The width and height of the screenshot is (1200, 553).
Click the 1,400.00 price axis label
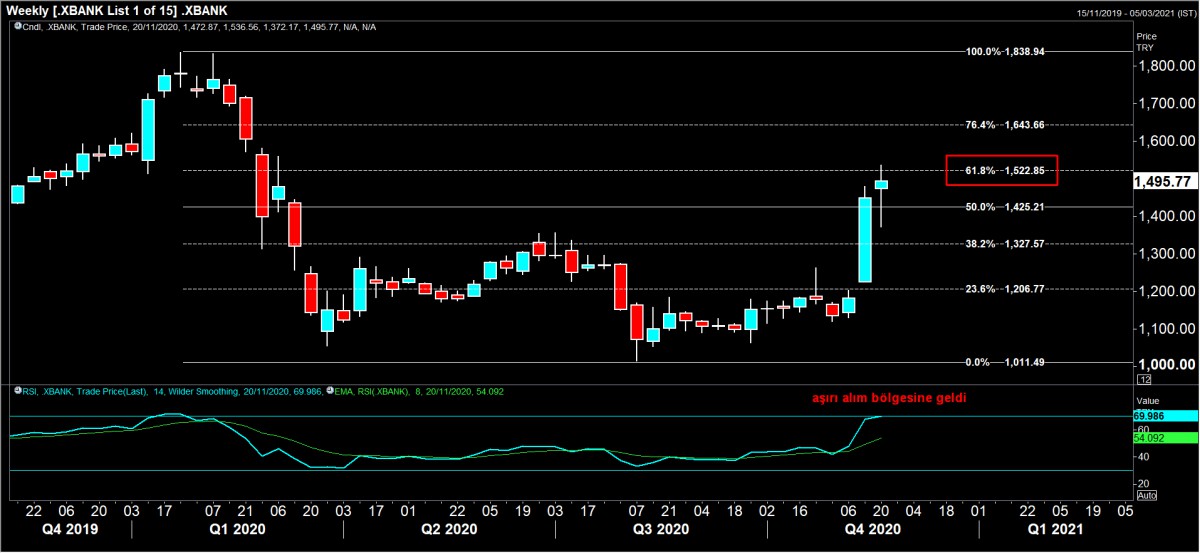1167,216
